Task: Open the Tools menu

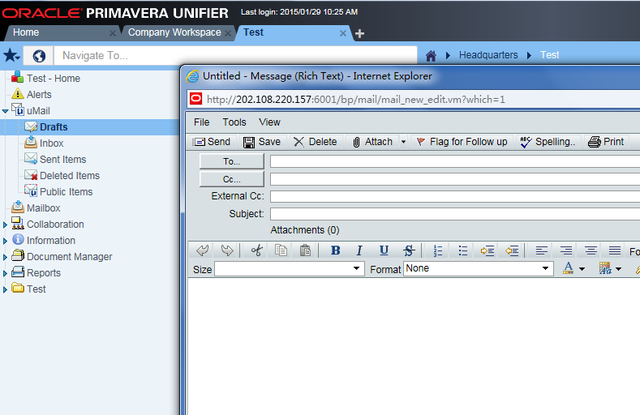Action: tap(234, 122)
